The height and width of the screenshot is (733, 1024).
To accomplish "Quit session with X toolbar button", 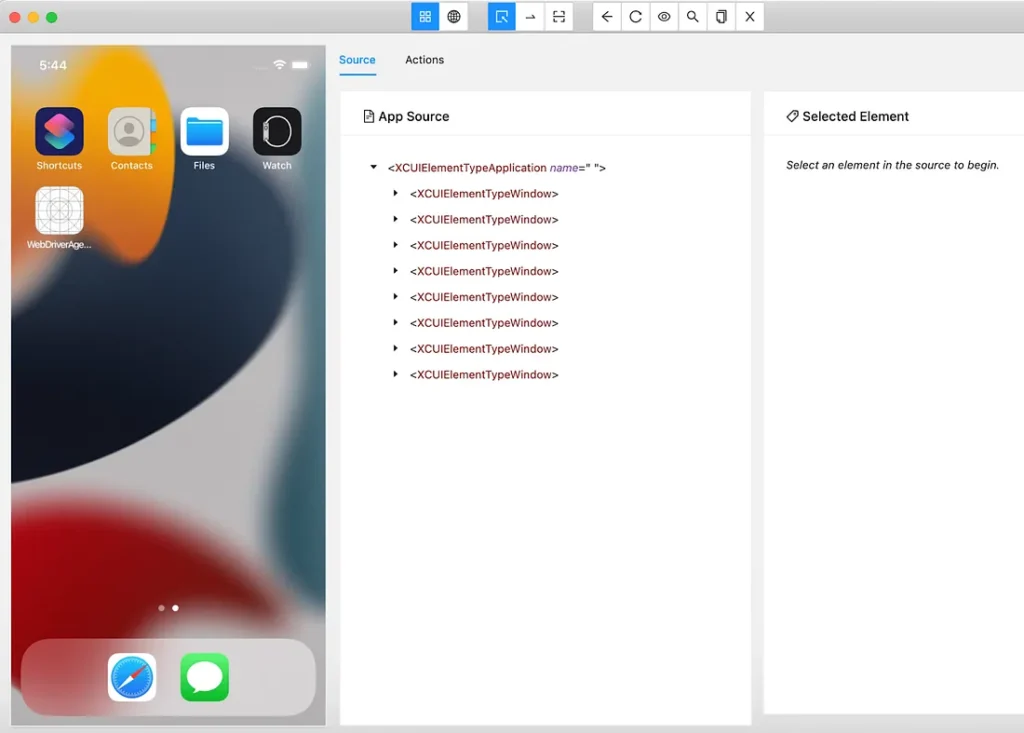I will [x=750, y=17].
